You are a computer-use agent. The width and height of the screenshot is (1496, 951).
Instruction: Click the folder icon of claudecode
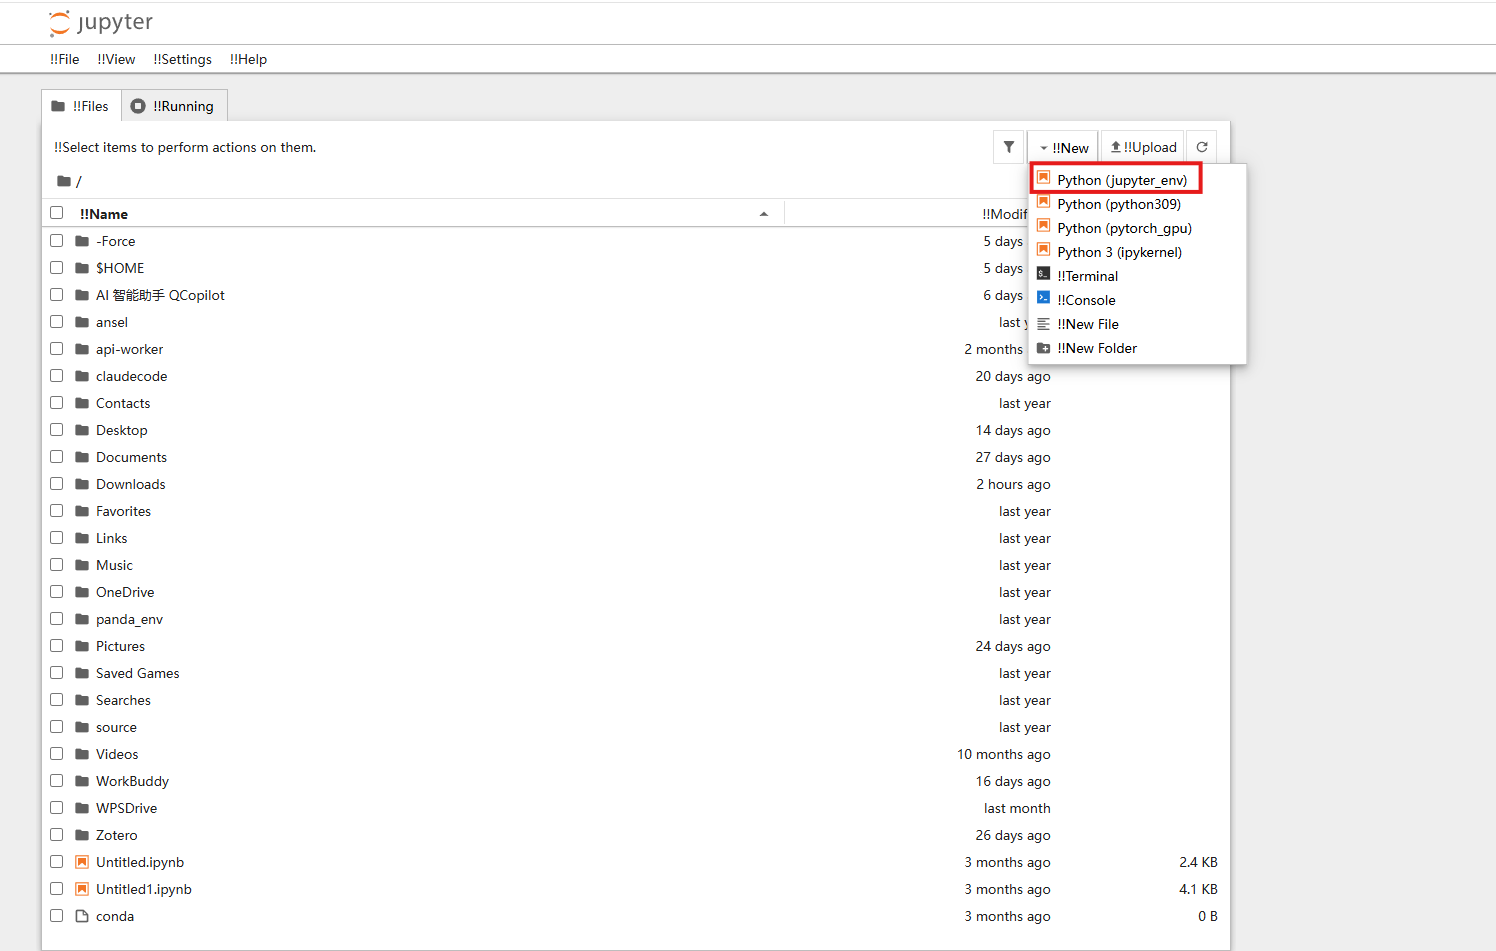[x=82, y=376]
